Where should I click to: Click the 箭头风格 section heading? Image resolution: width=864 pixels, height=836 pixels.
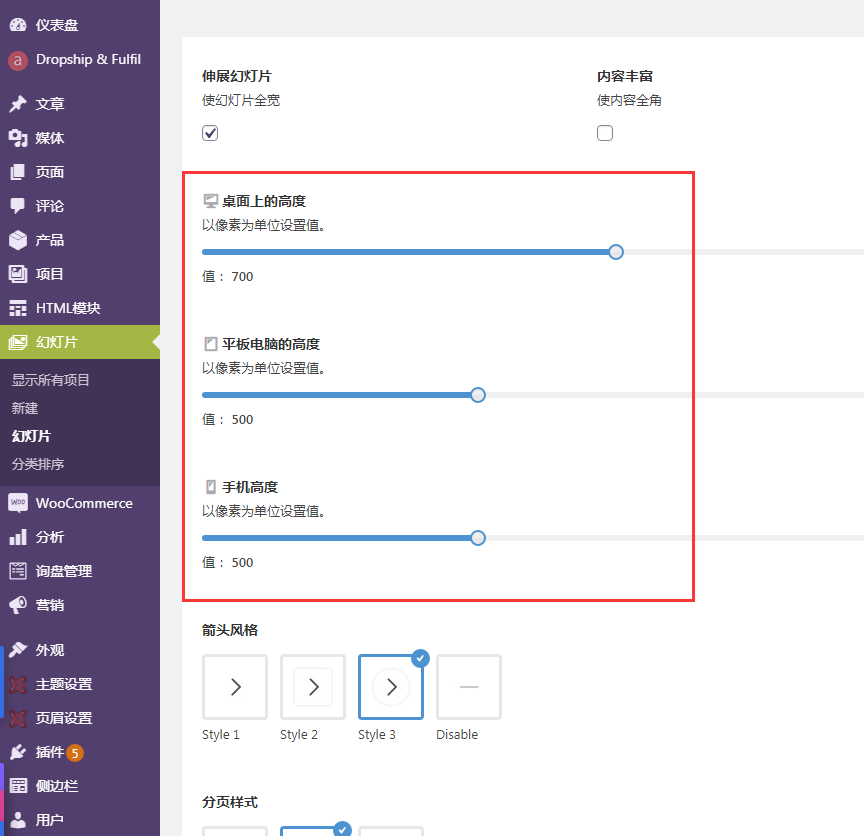[x=230, y=630]
